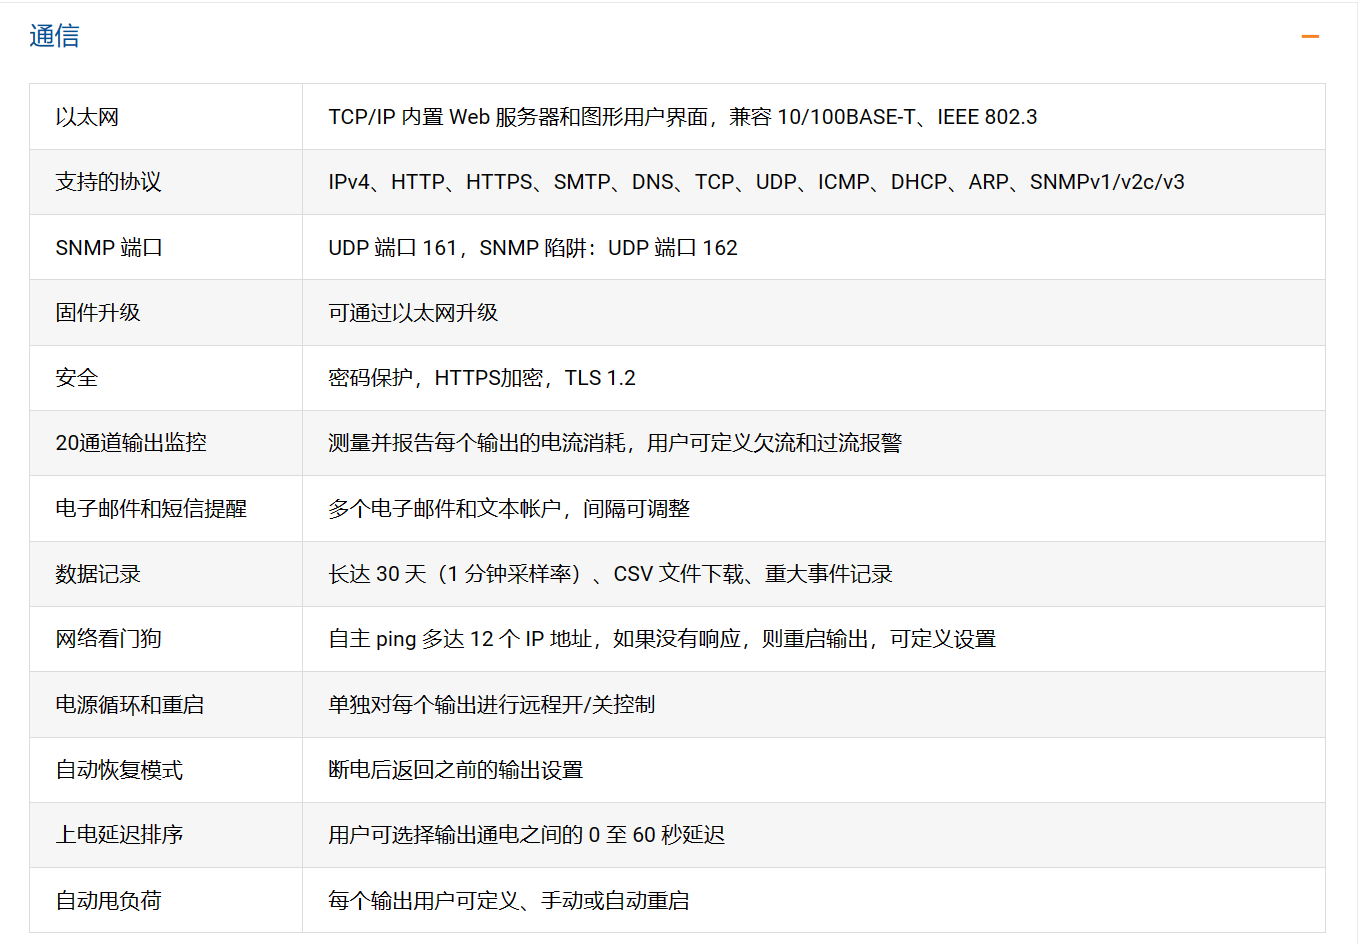Click the 多个电子邮件和文本帐户 text
The height and width of the screenshot is (944, 1362).
tap(509, 509)
